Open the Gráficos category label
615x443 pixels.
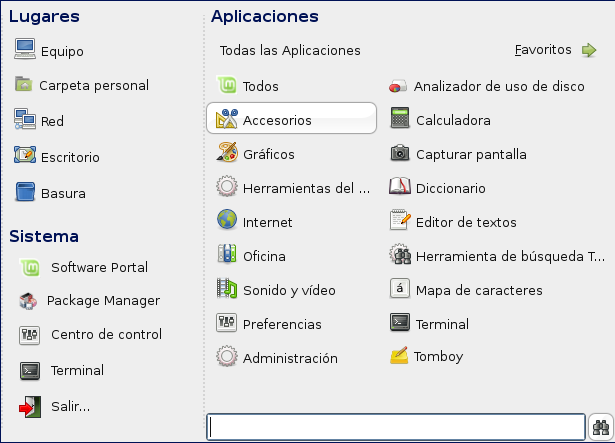[269, 154]
